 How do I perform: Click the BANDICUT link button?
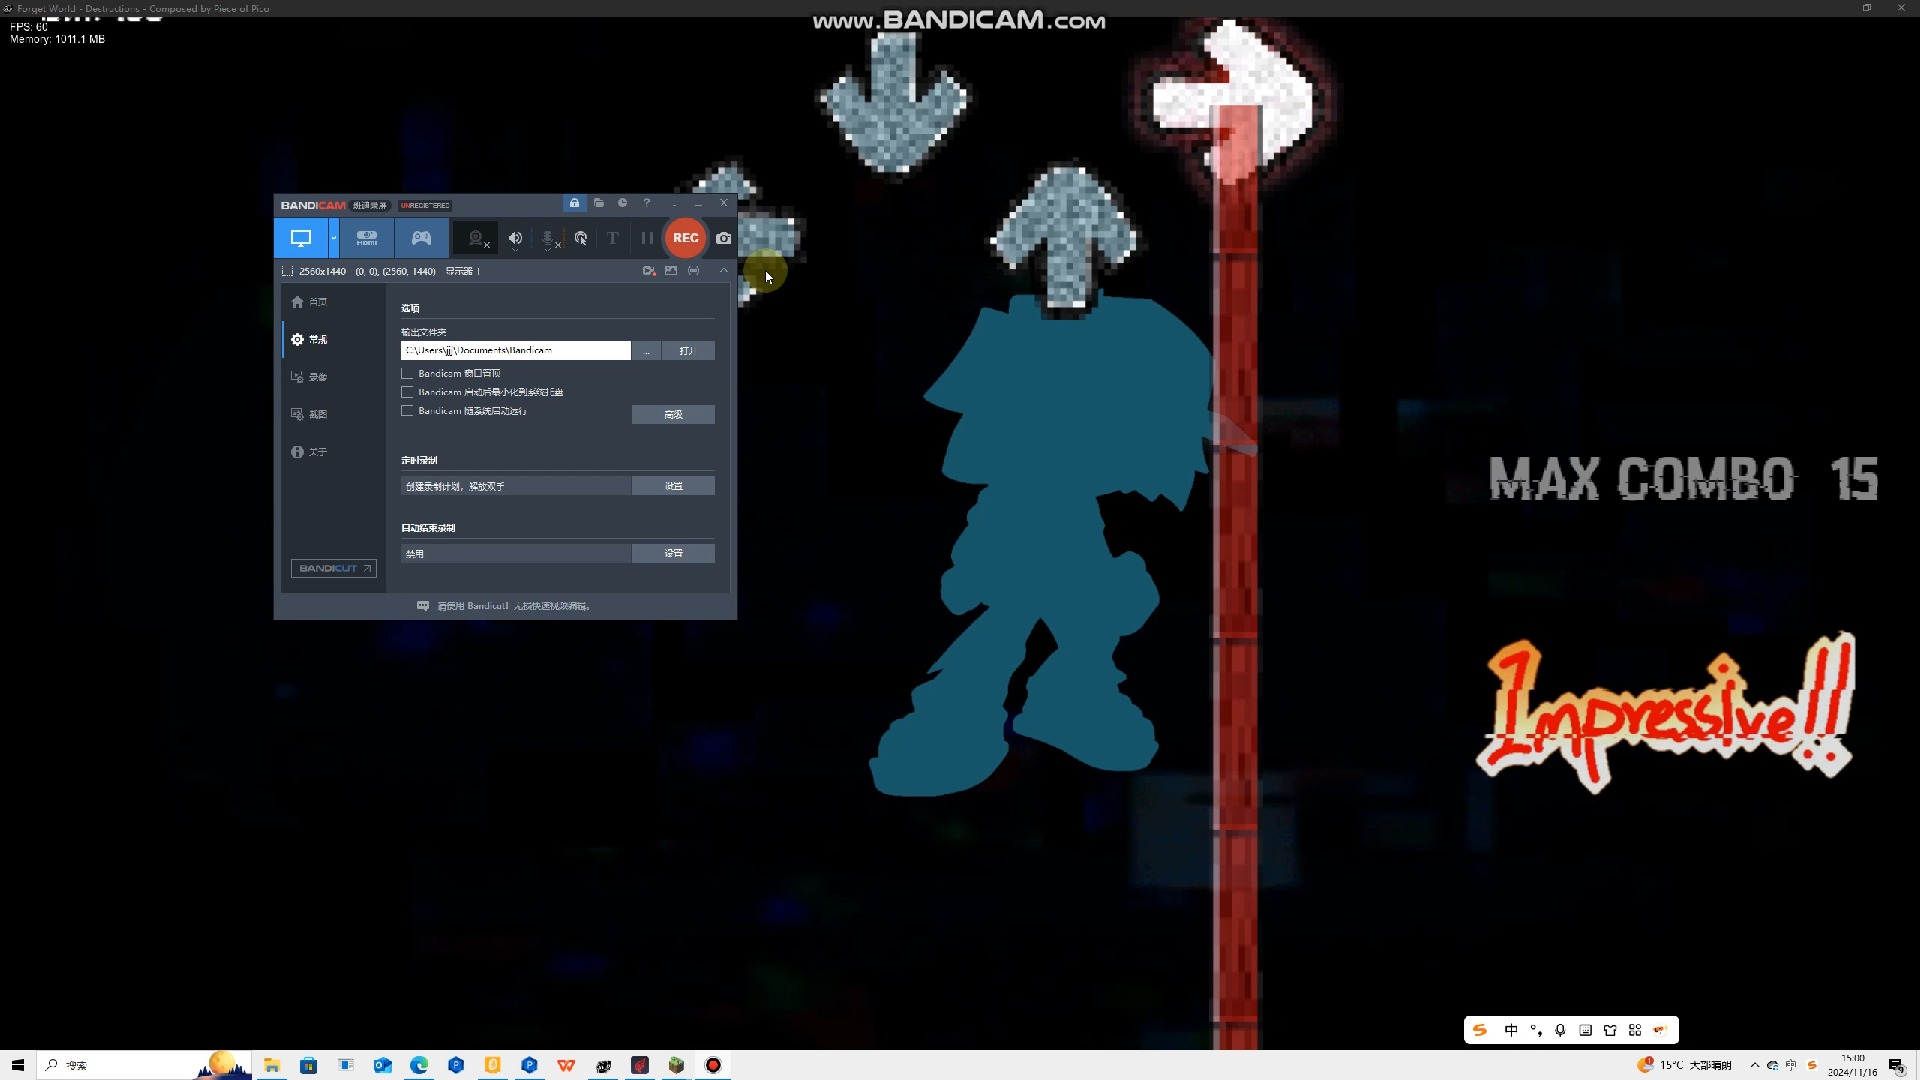pos(333,568)
